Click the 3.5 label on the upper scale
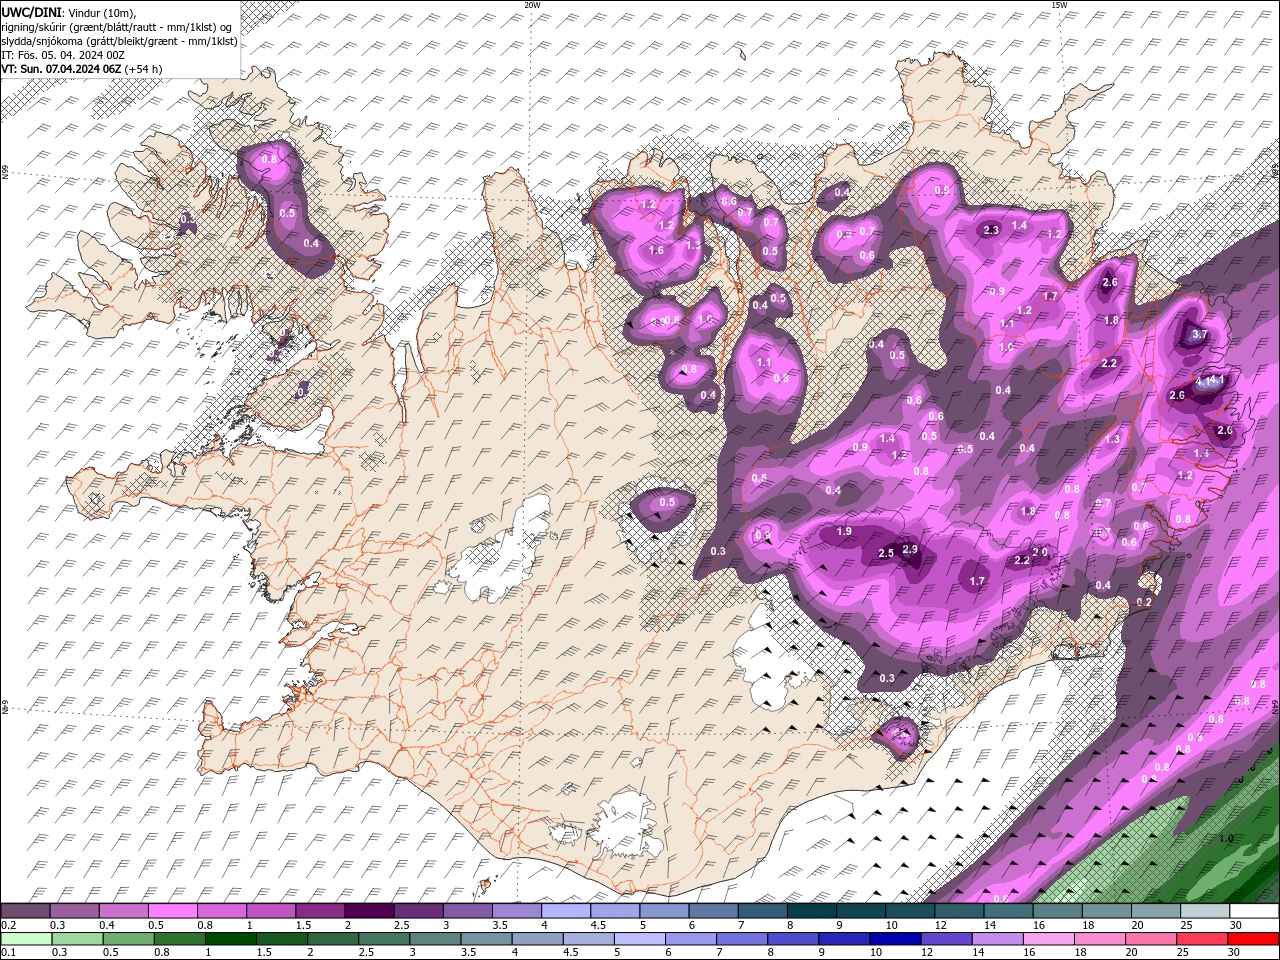Image resolution: width=1280 pixels, height=960 pixels. 499,925
